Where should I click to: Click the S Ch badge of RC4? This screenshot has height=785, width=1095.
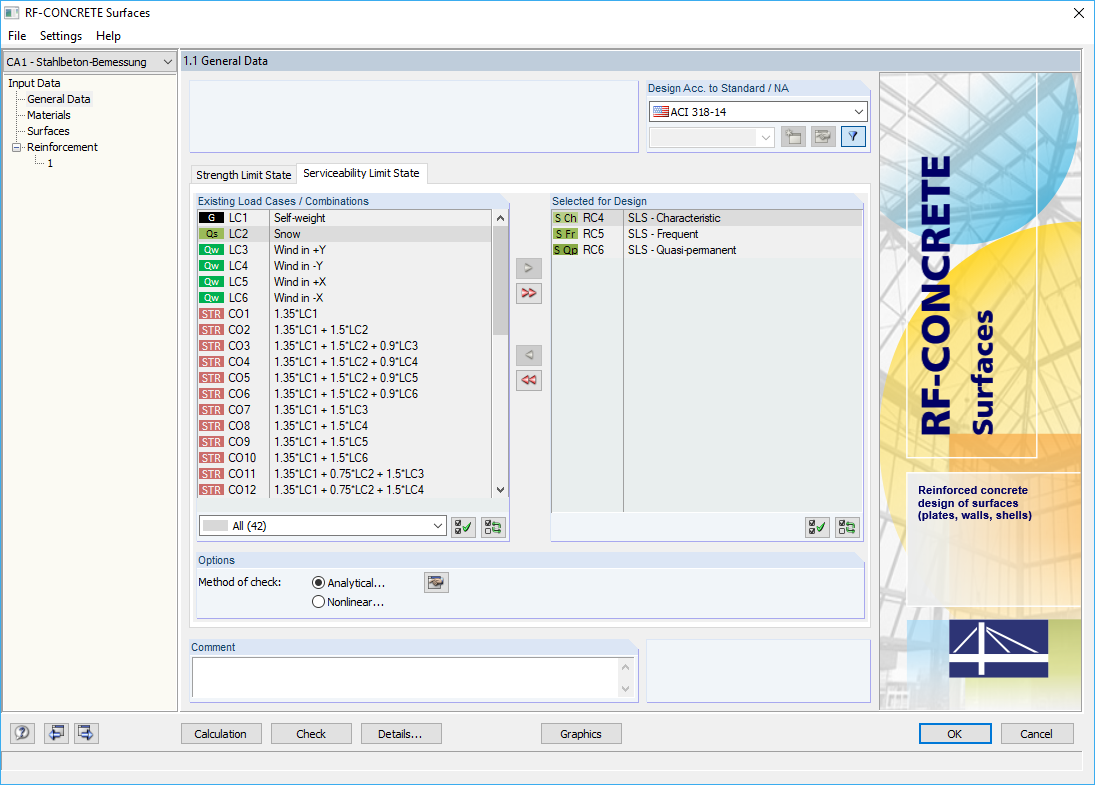(x=566, y=218)
